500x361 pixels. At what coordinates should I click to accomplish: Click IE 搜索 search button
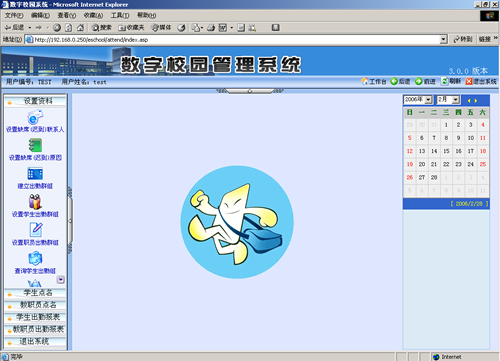tap(101, 28)
